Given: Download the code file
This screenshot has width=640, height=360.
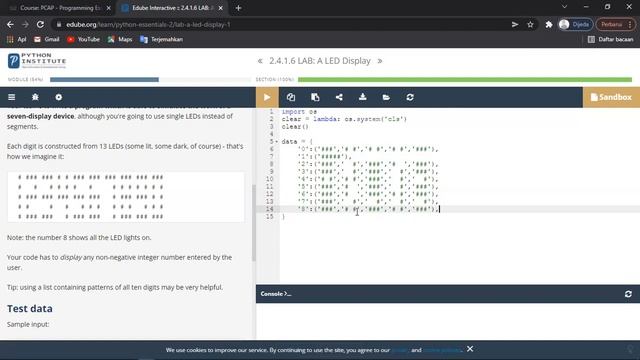Looking at the screenshot, I should click(362, 97).
